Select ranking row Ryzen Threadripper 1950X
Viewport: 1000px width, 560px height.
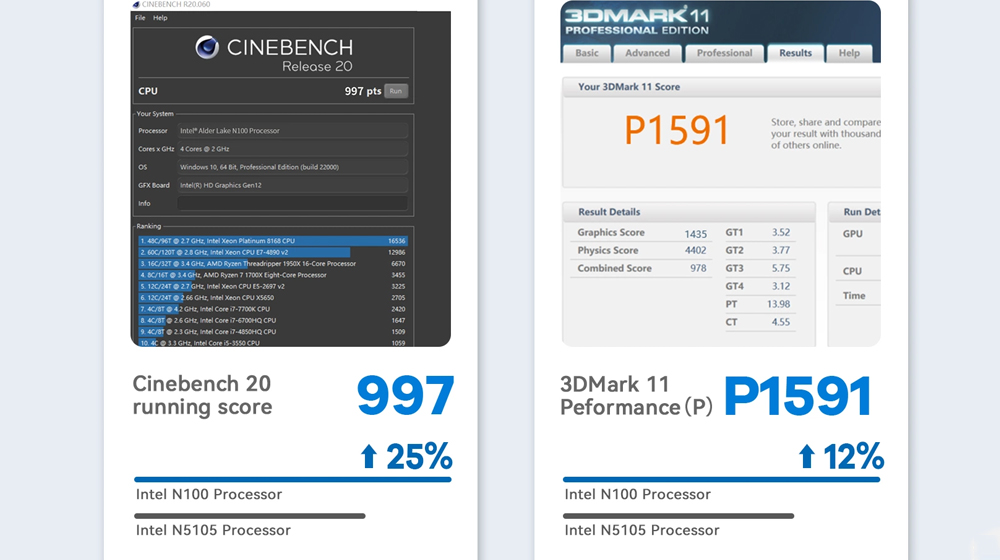(273, 263)
